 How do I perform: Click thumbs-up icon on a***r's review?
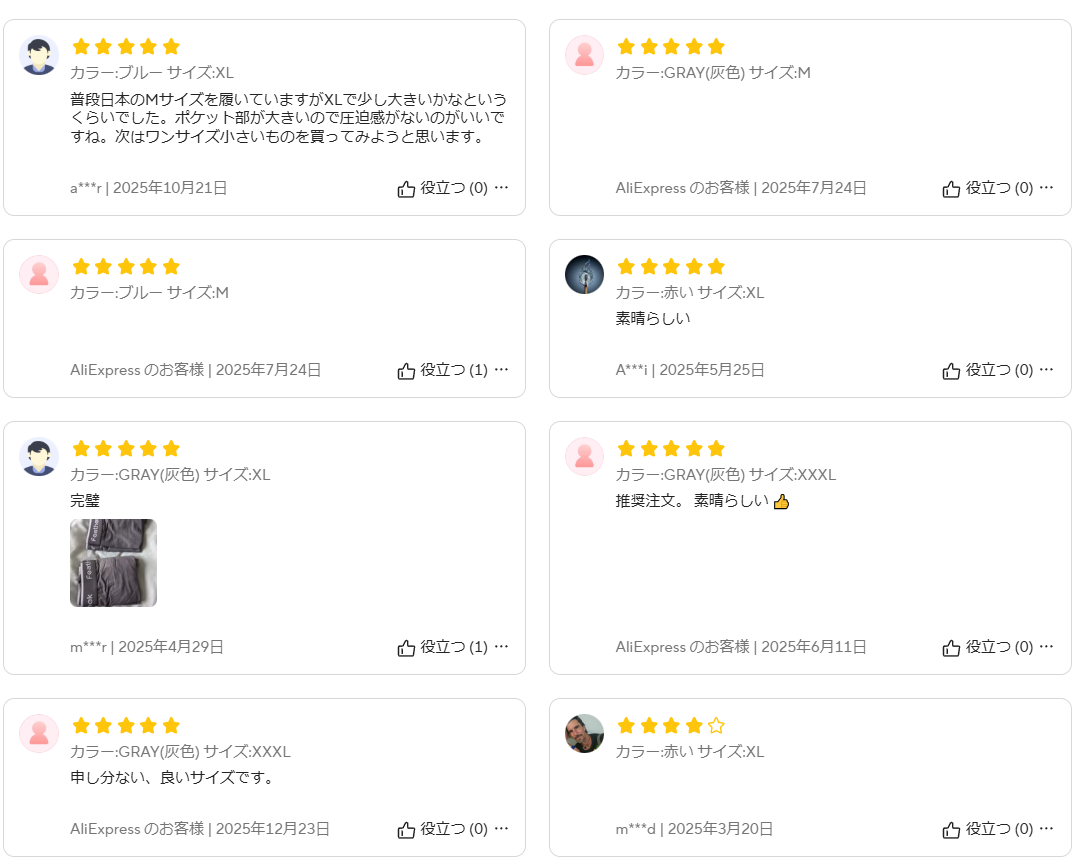(406, 189)
